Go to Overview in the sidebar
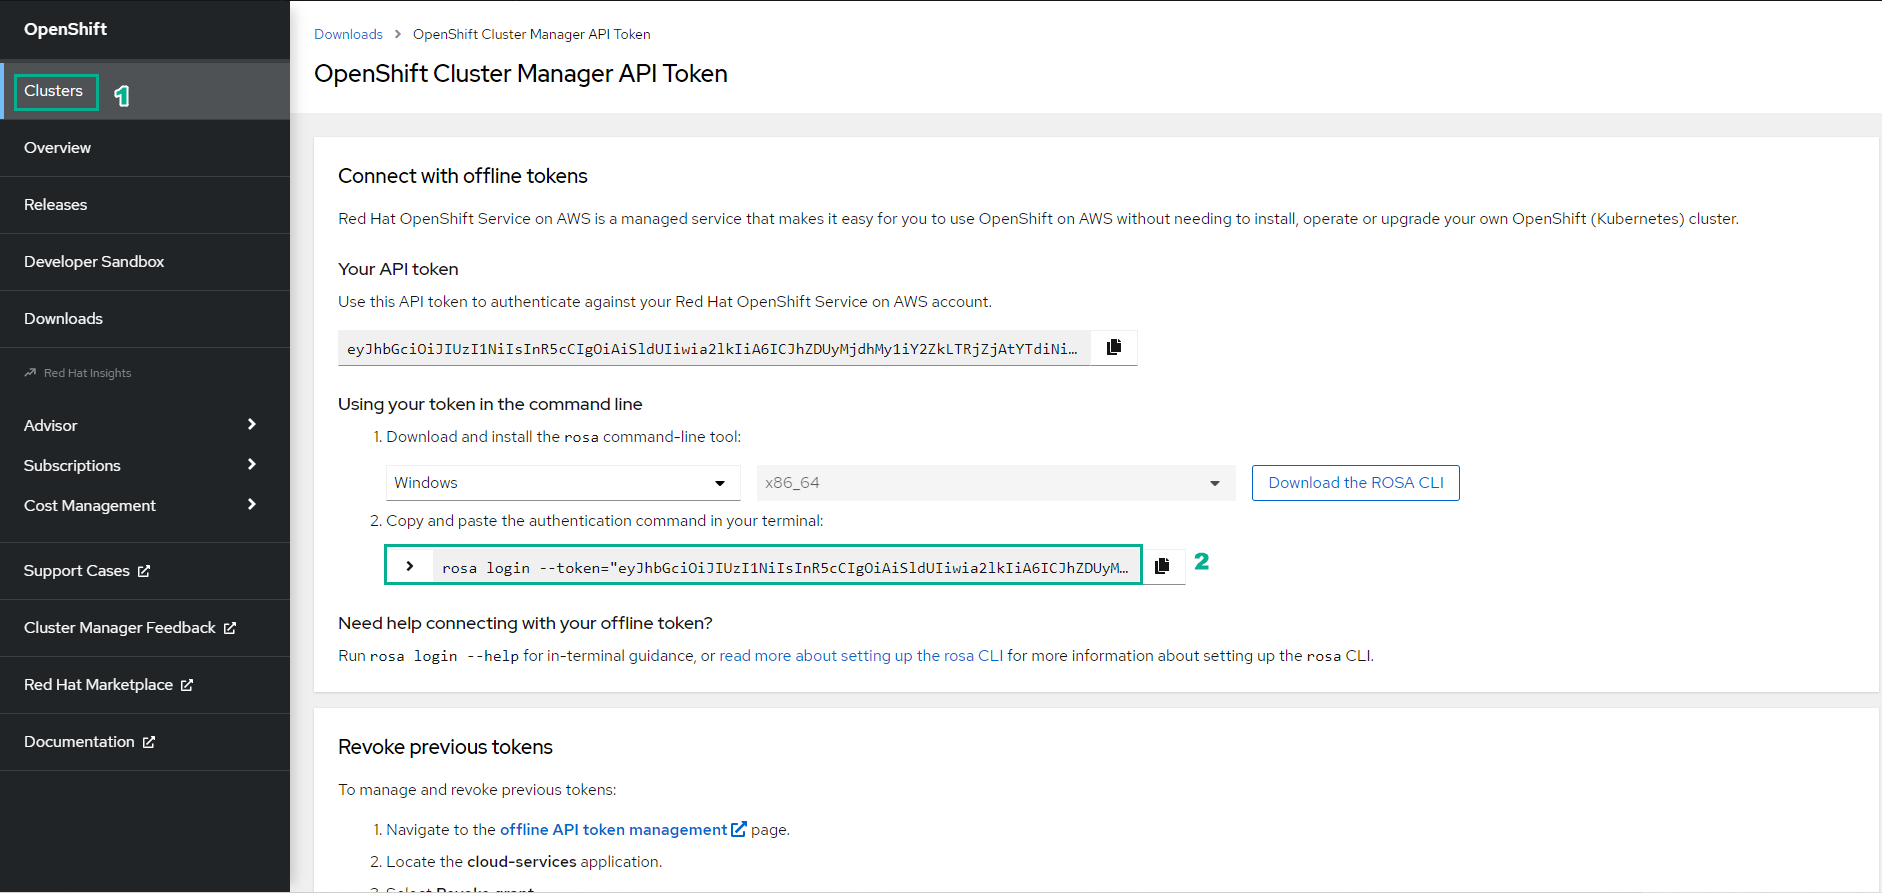This screenshot has width=1882, height=893. click(58, 148)
